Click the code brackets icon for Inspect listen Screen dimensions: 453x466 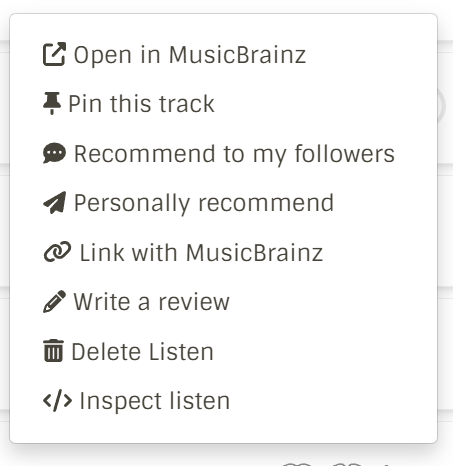[57, 400]
